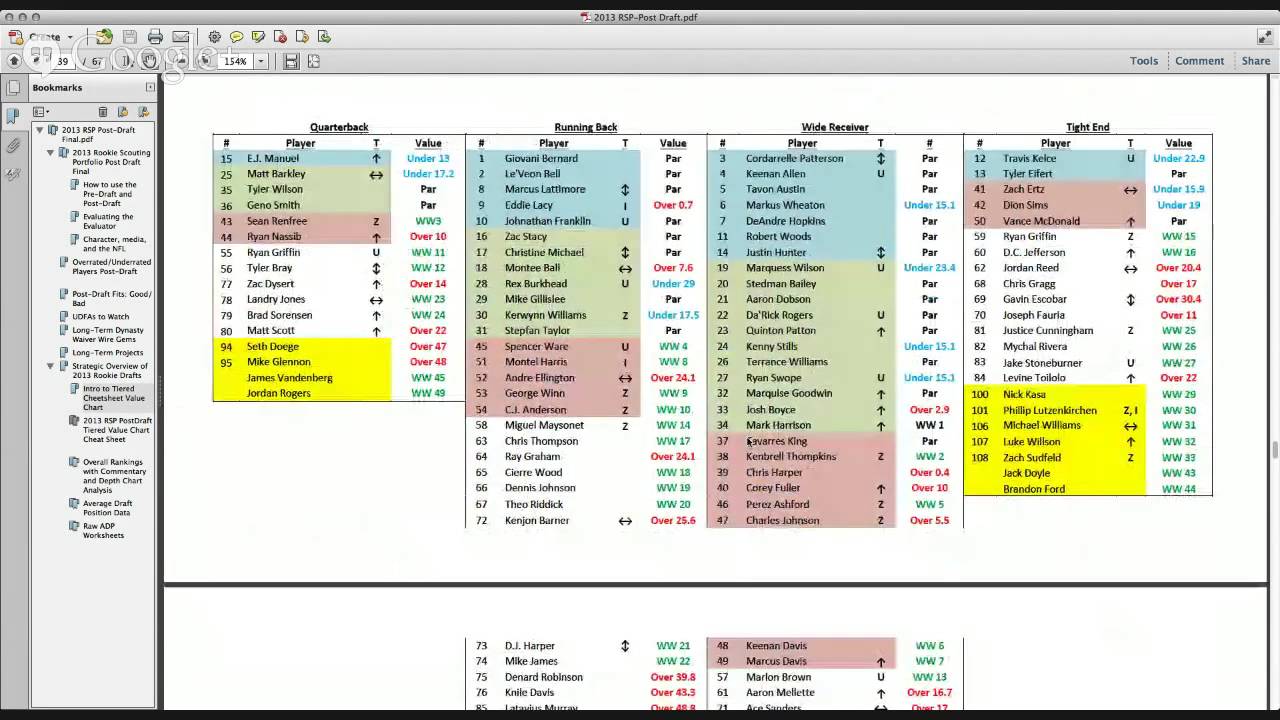Image resolution: width=1280 pixels, height=720 pixels.
Task: Open bookmark Long-Term Dynasty Waiver Wire Gems
Action: 108,334
